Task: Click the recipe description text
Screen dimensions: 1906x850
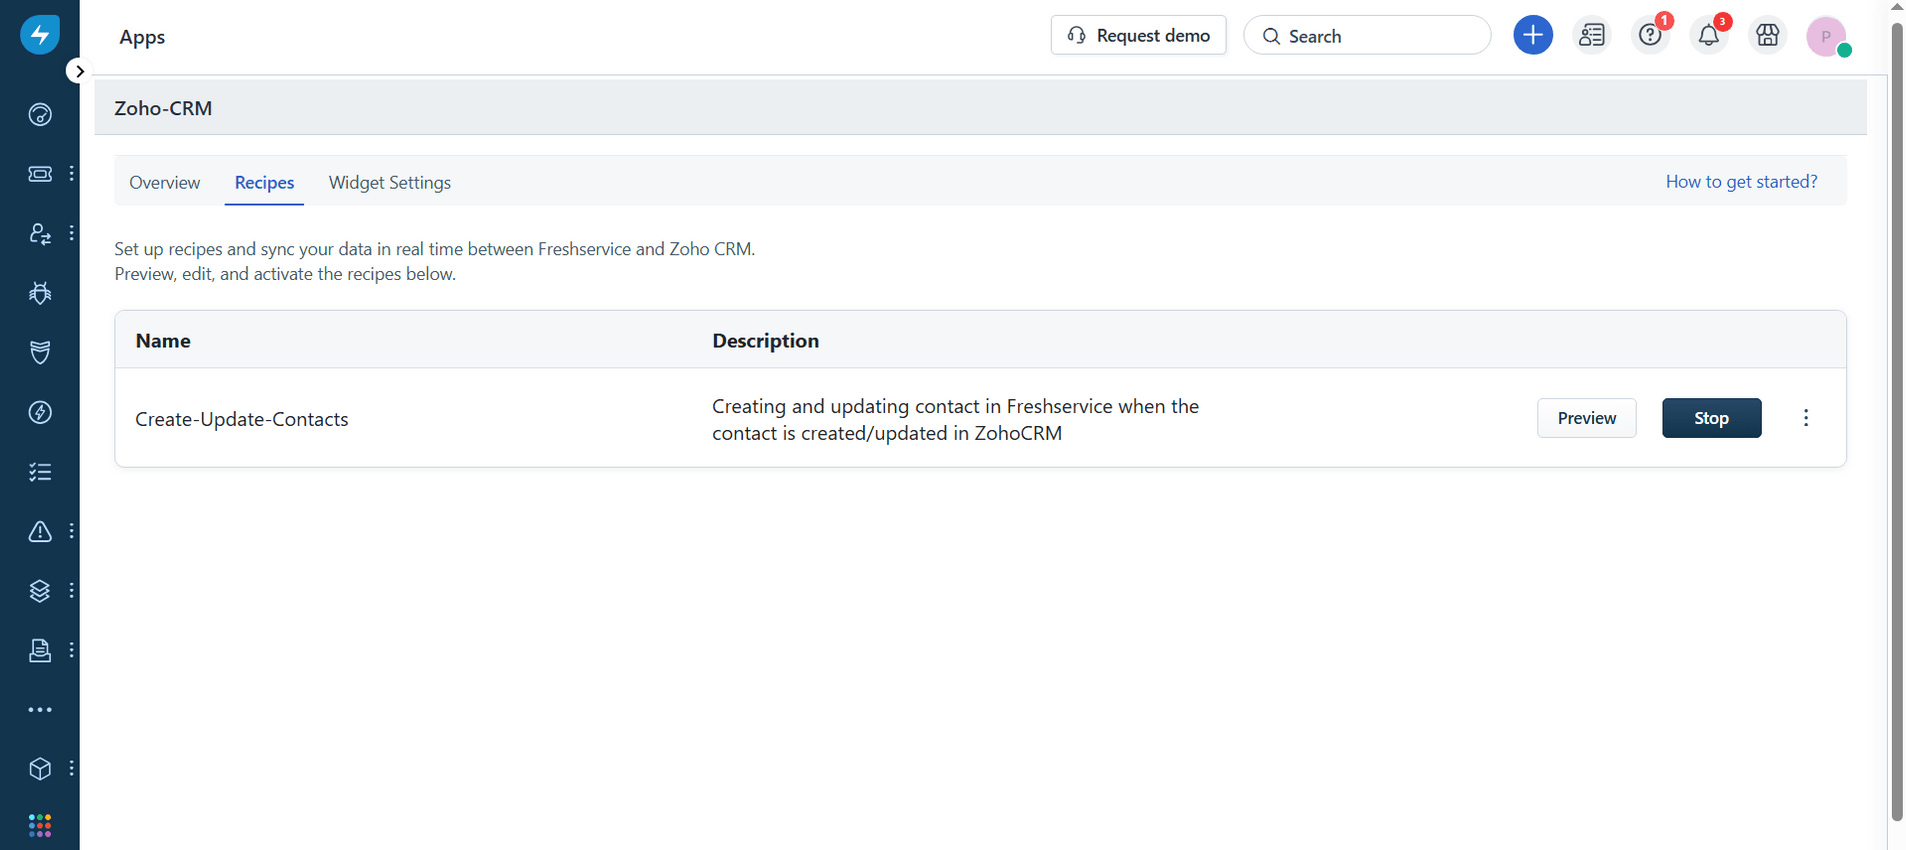Action: pyautogui.click(x=955, y=419)
